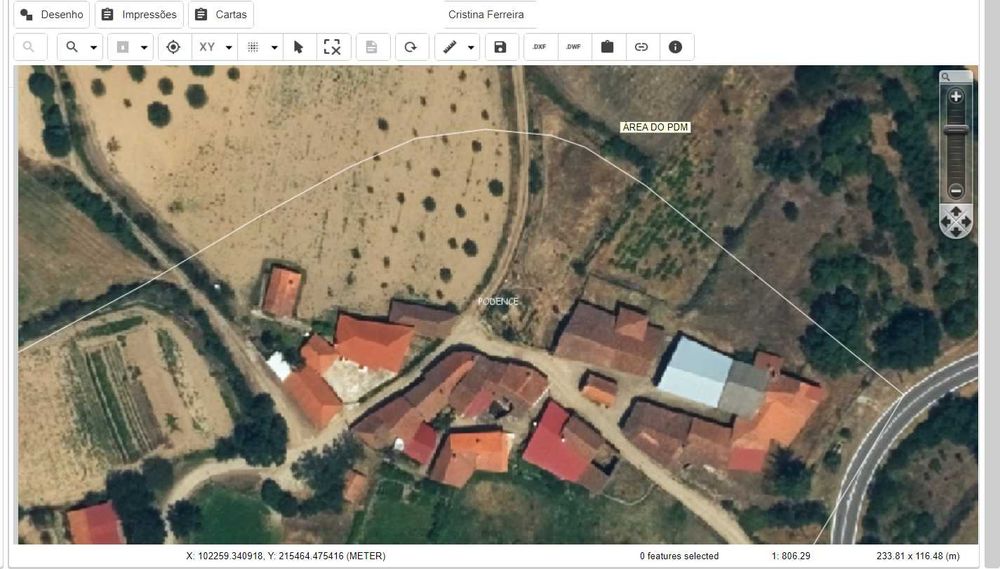1000x569 pixels.
Task: Click the save floppy disk icon
Action: pos(501,47)
